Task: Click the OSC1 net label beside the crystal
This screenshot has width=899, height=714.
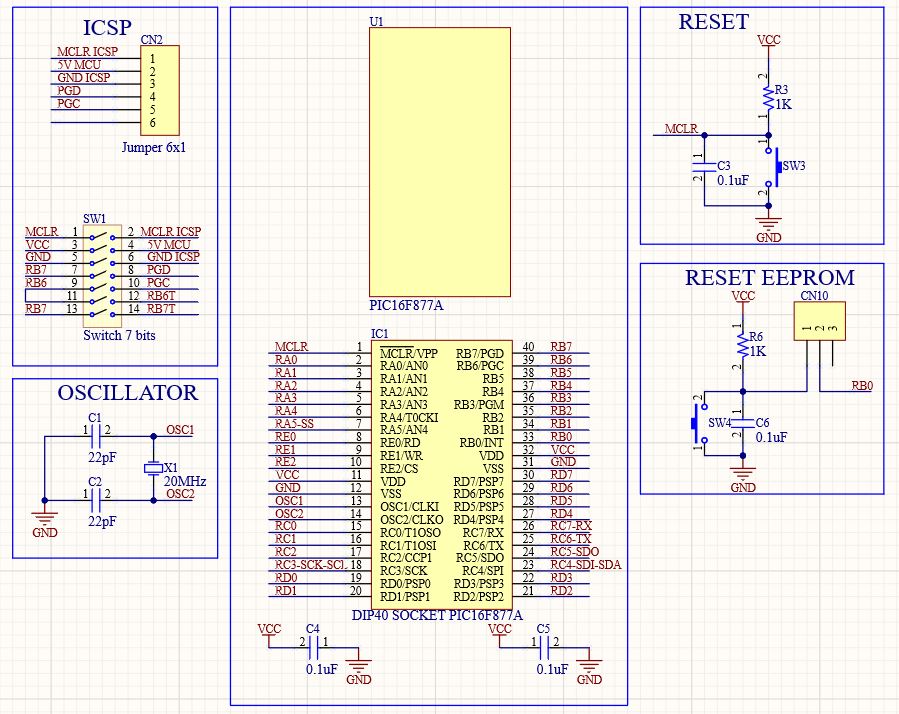Action: click(179, 430)
